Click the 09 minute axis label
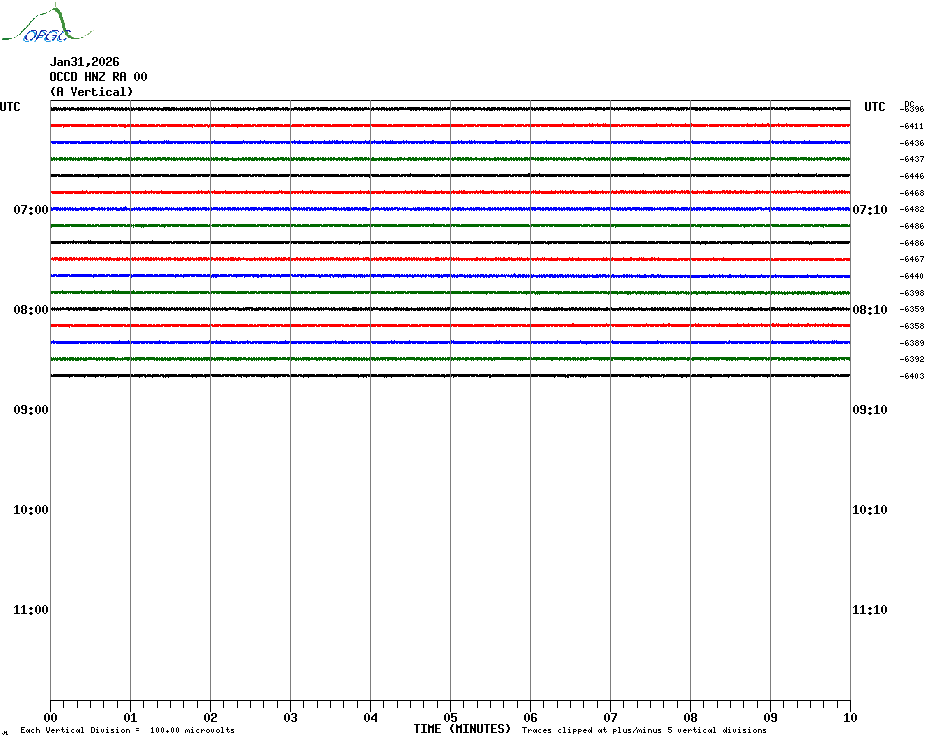The image size is (930, 744). pos(770,718)
